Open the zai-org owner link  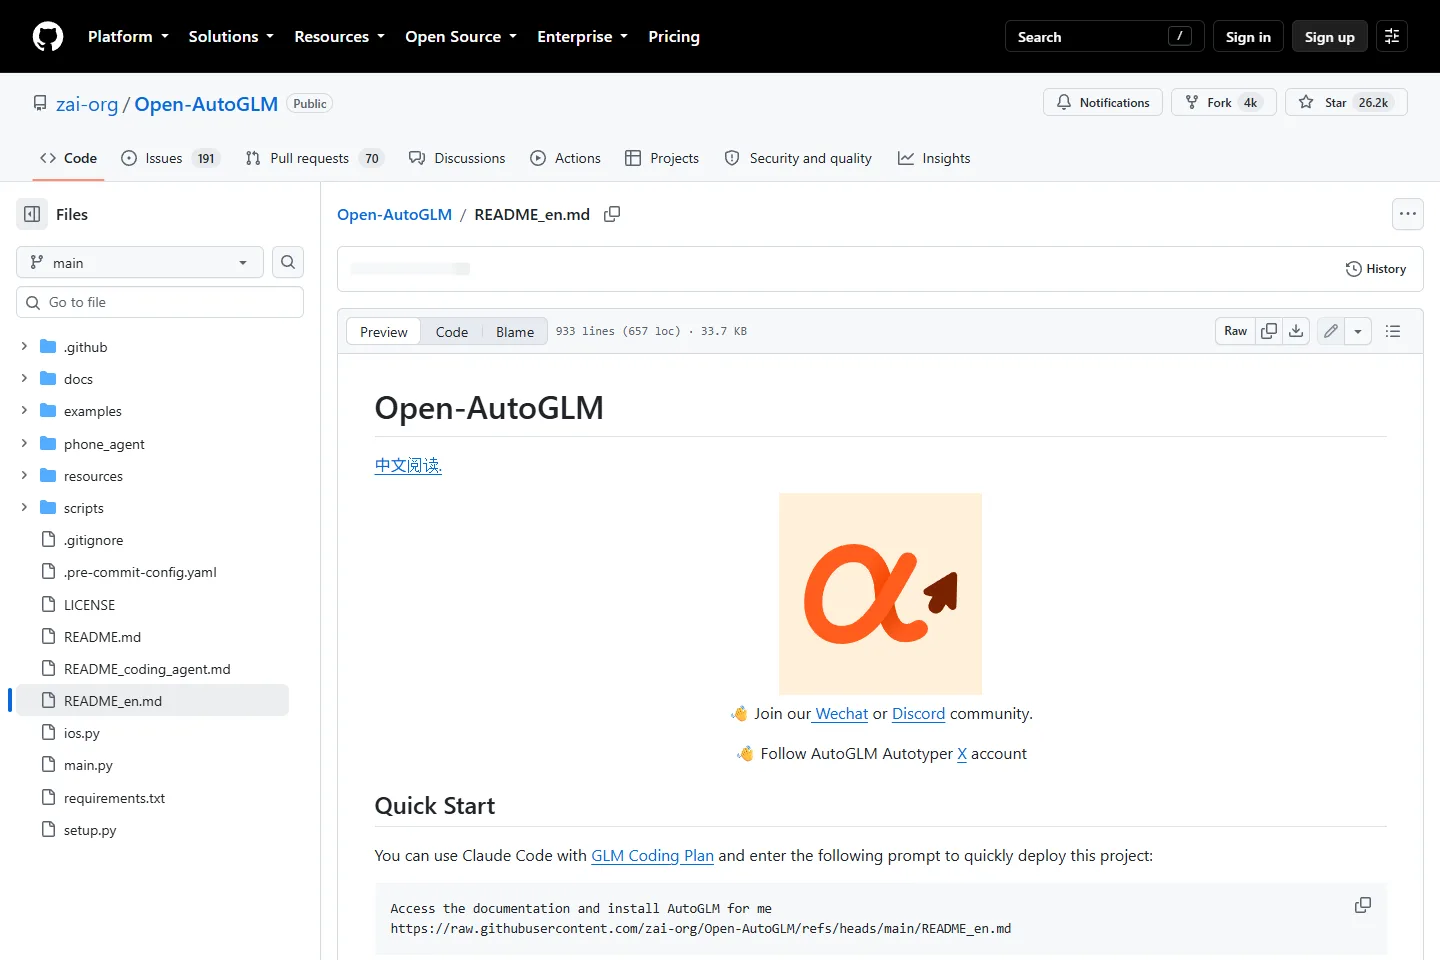pyautogui.click(x=87, y=104)
